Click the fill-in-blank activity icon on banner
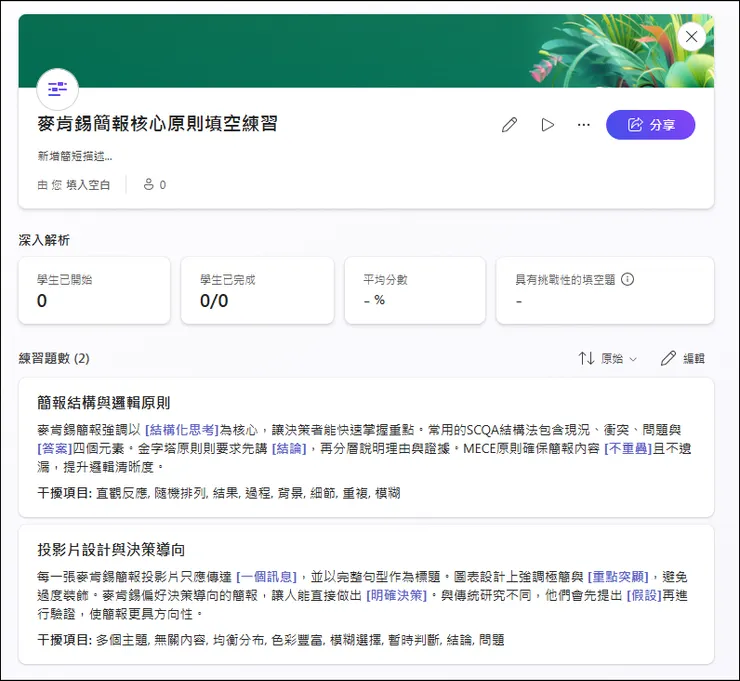Image resolution: width=740 pixels, height=681 pixels. click(58, 89)
